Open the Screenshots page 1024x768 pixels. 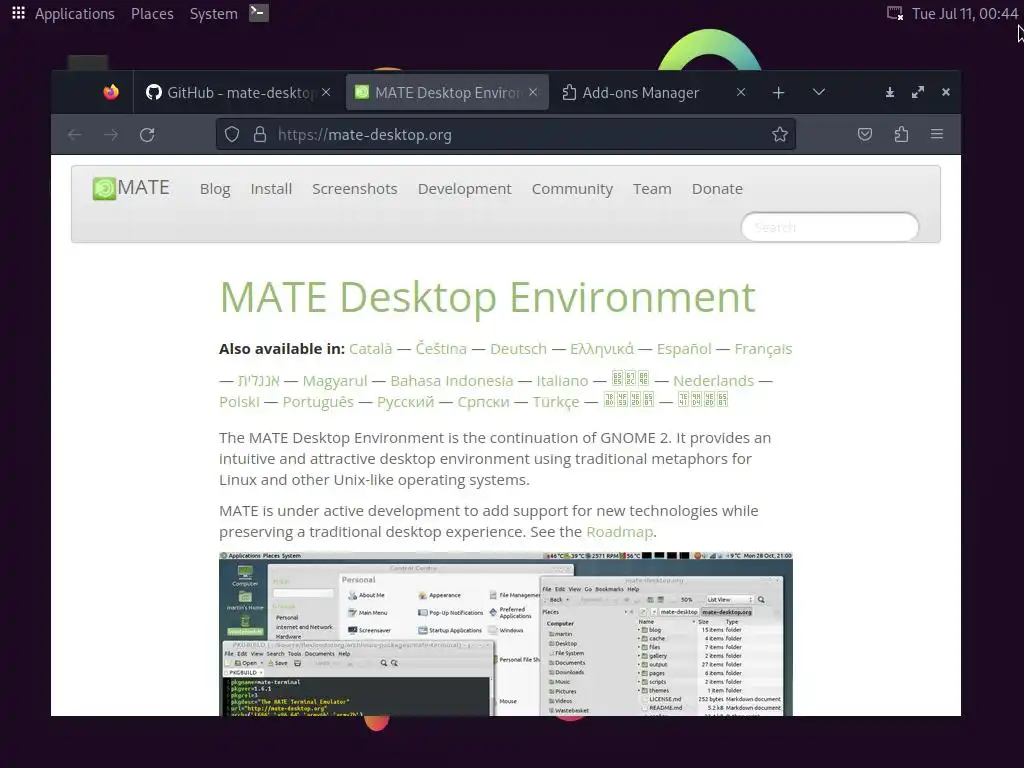tap(355, 189)
